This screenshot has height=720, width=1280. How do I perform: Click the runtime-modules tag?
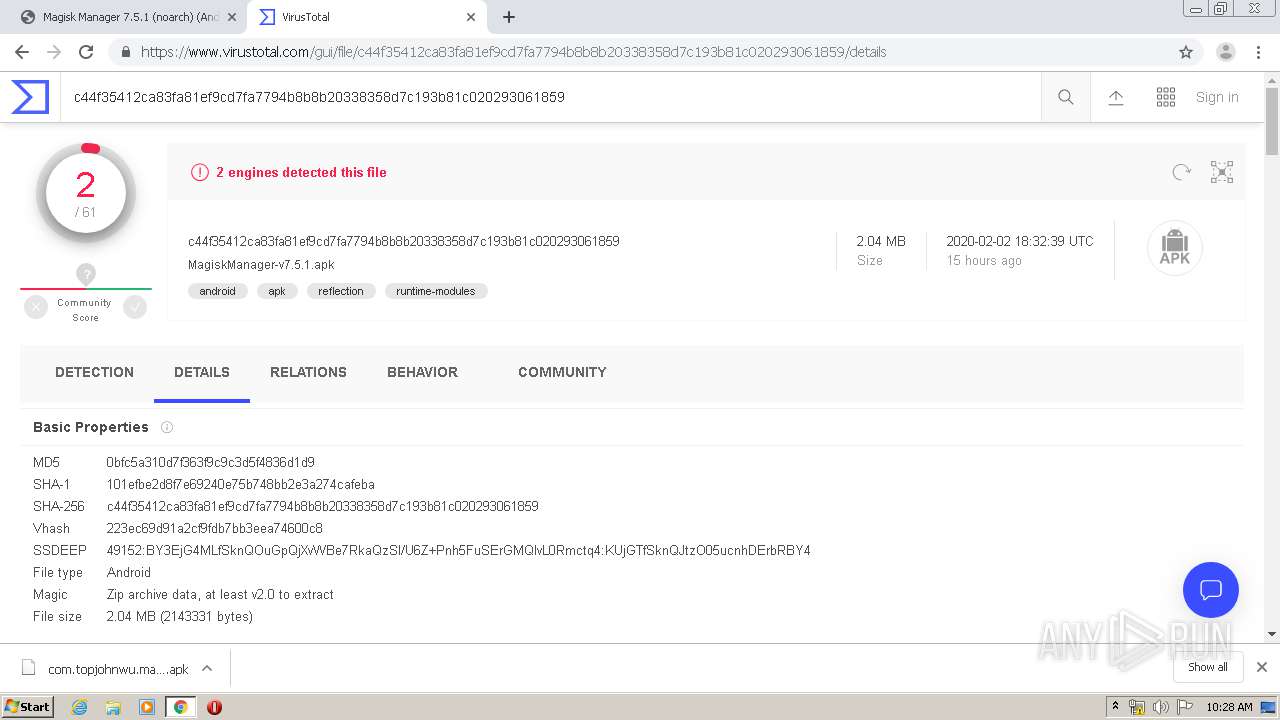(x=436, y=291)
